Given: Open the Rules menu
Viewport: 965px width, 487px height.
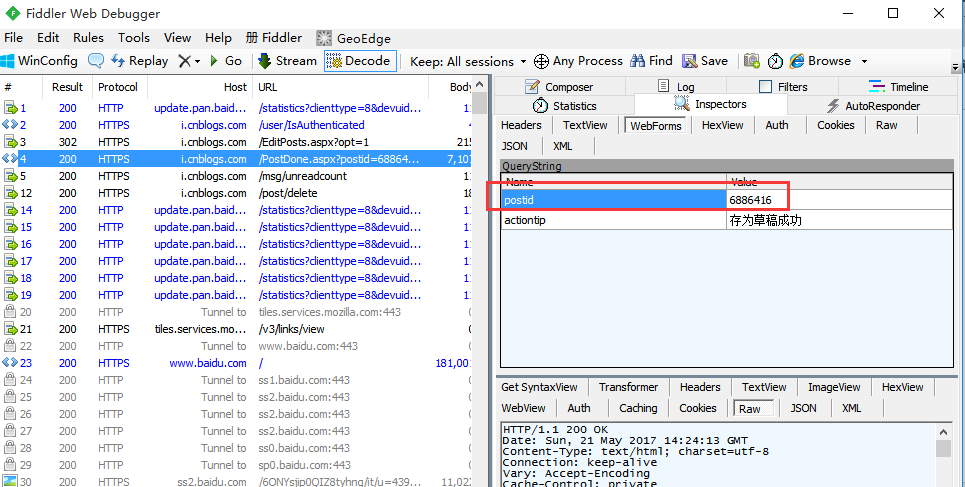Looking at the screenshot, I should click(89, 38).
